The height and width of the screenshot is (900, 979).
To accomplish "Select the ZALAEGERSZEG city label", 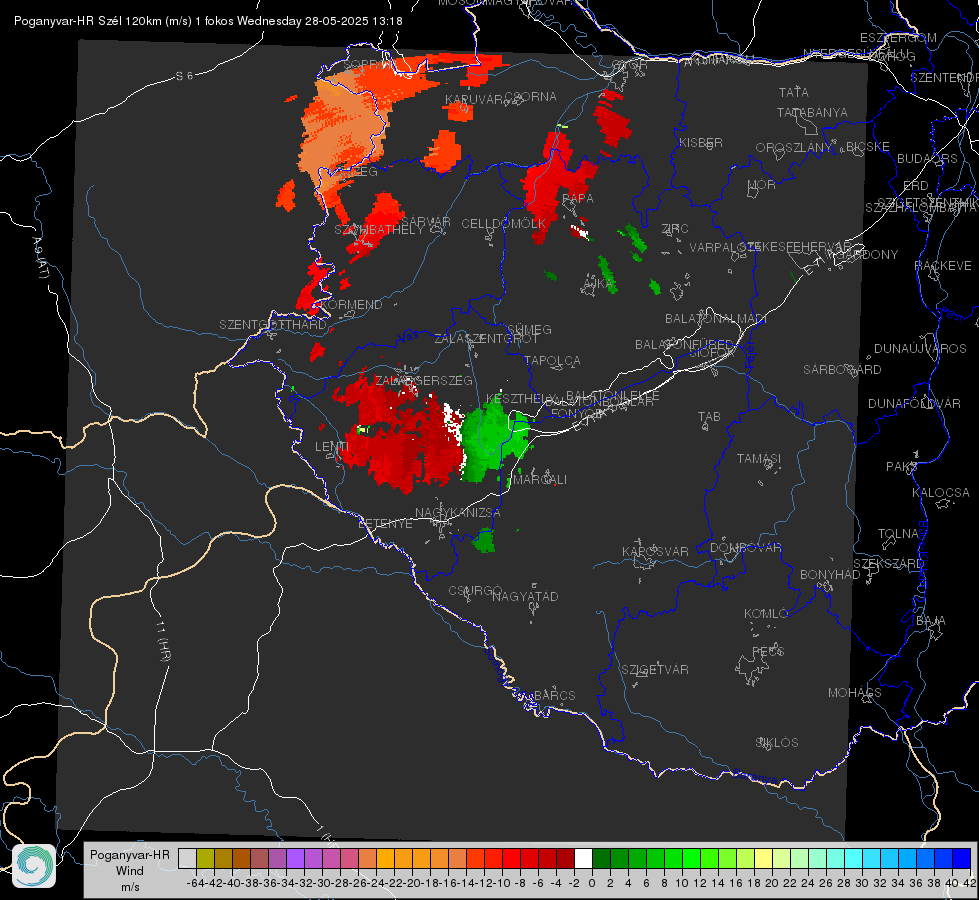I will point(423,380).
